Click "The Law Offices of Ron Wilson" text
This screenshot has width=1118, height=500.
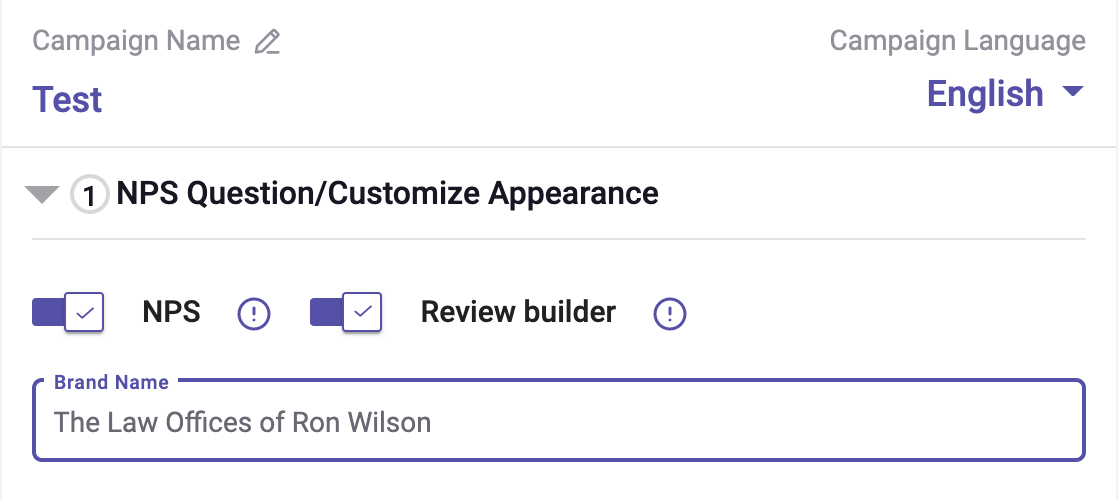point(242,422)
